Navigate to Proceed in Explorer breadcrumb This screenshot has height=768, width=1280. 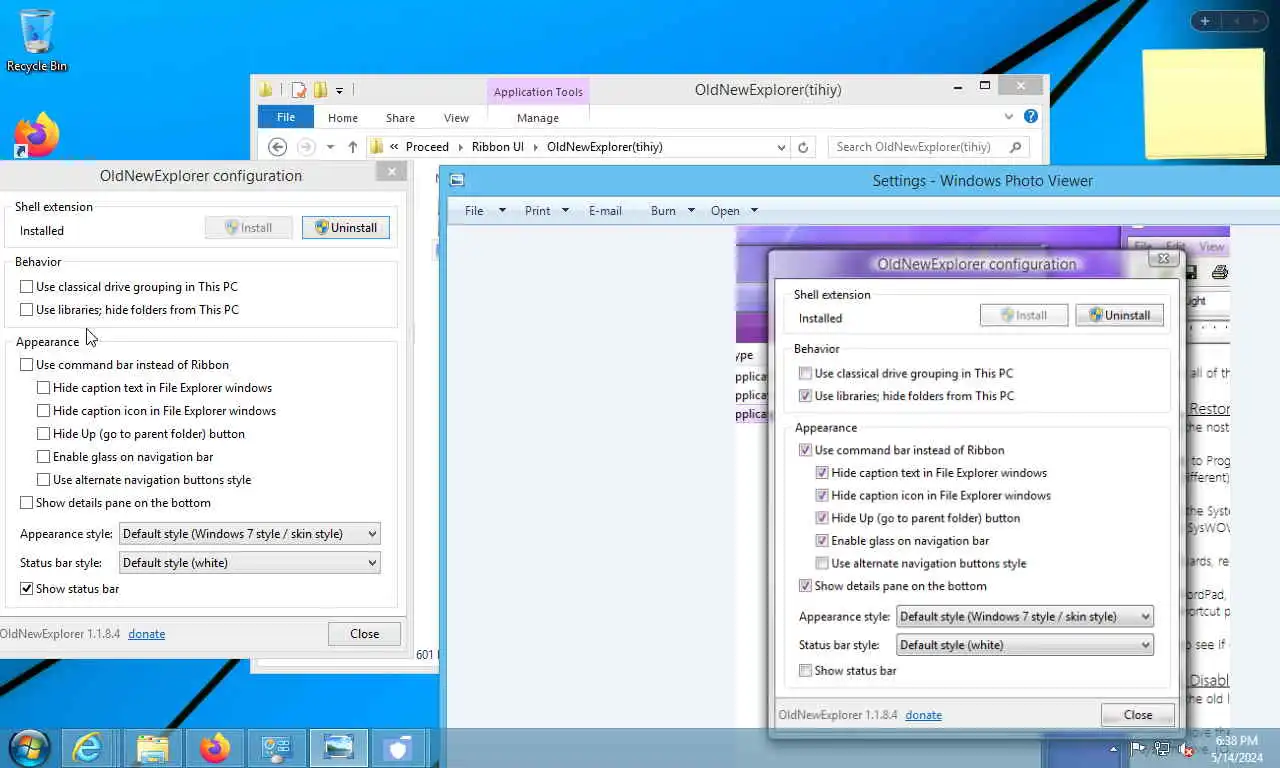coord(427,147)
